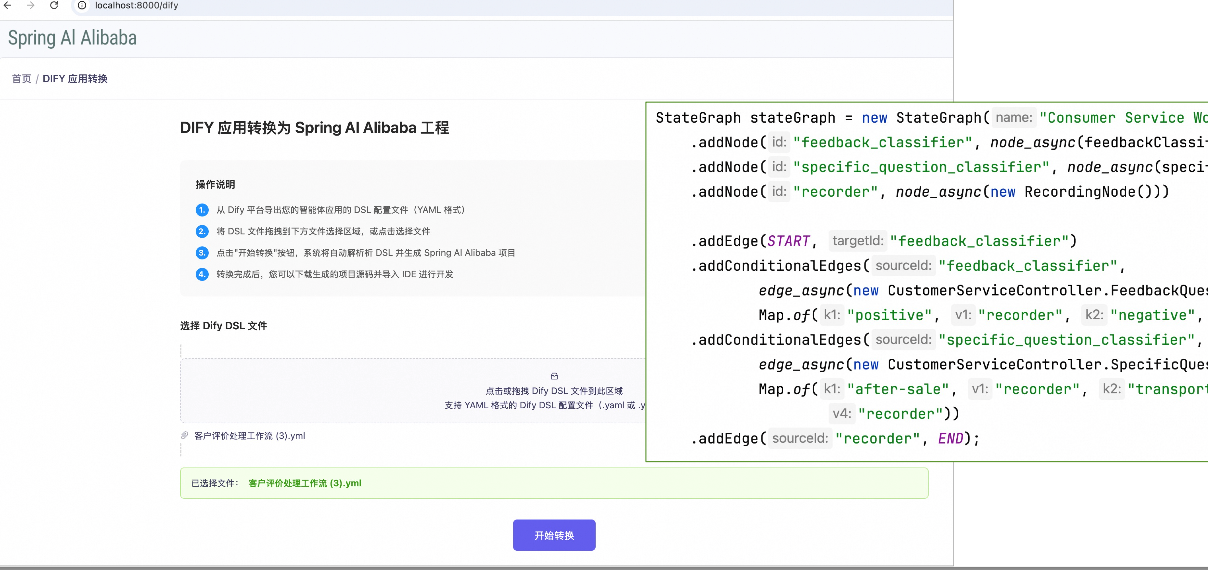This screenshot has height=570, width=1208.
Task: Click step 2 text about dragging DSL file
Action: (323, 231)
